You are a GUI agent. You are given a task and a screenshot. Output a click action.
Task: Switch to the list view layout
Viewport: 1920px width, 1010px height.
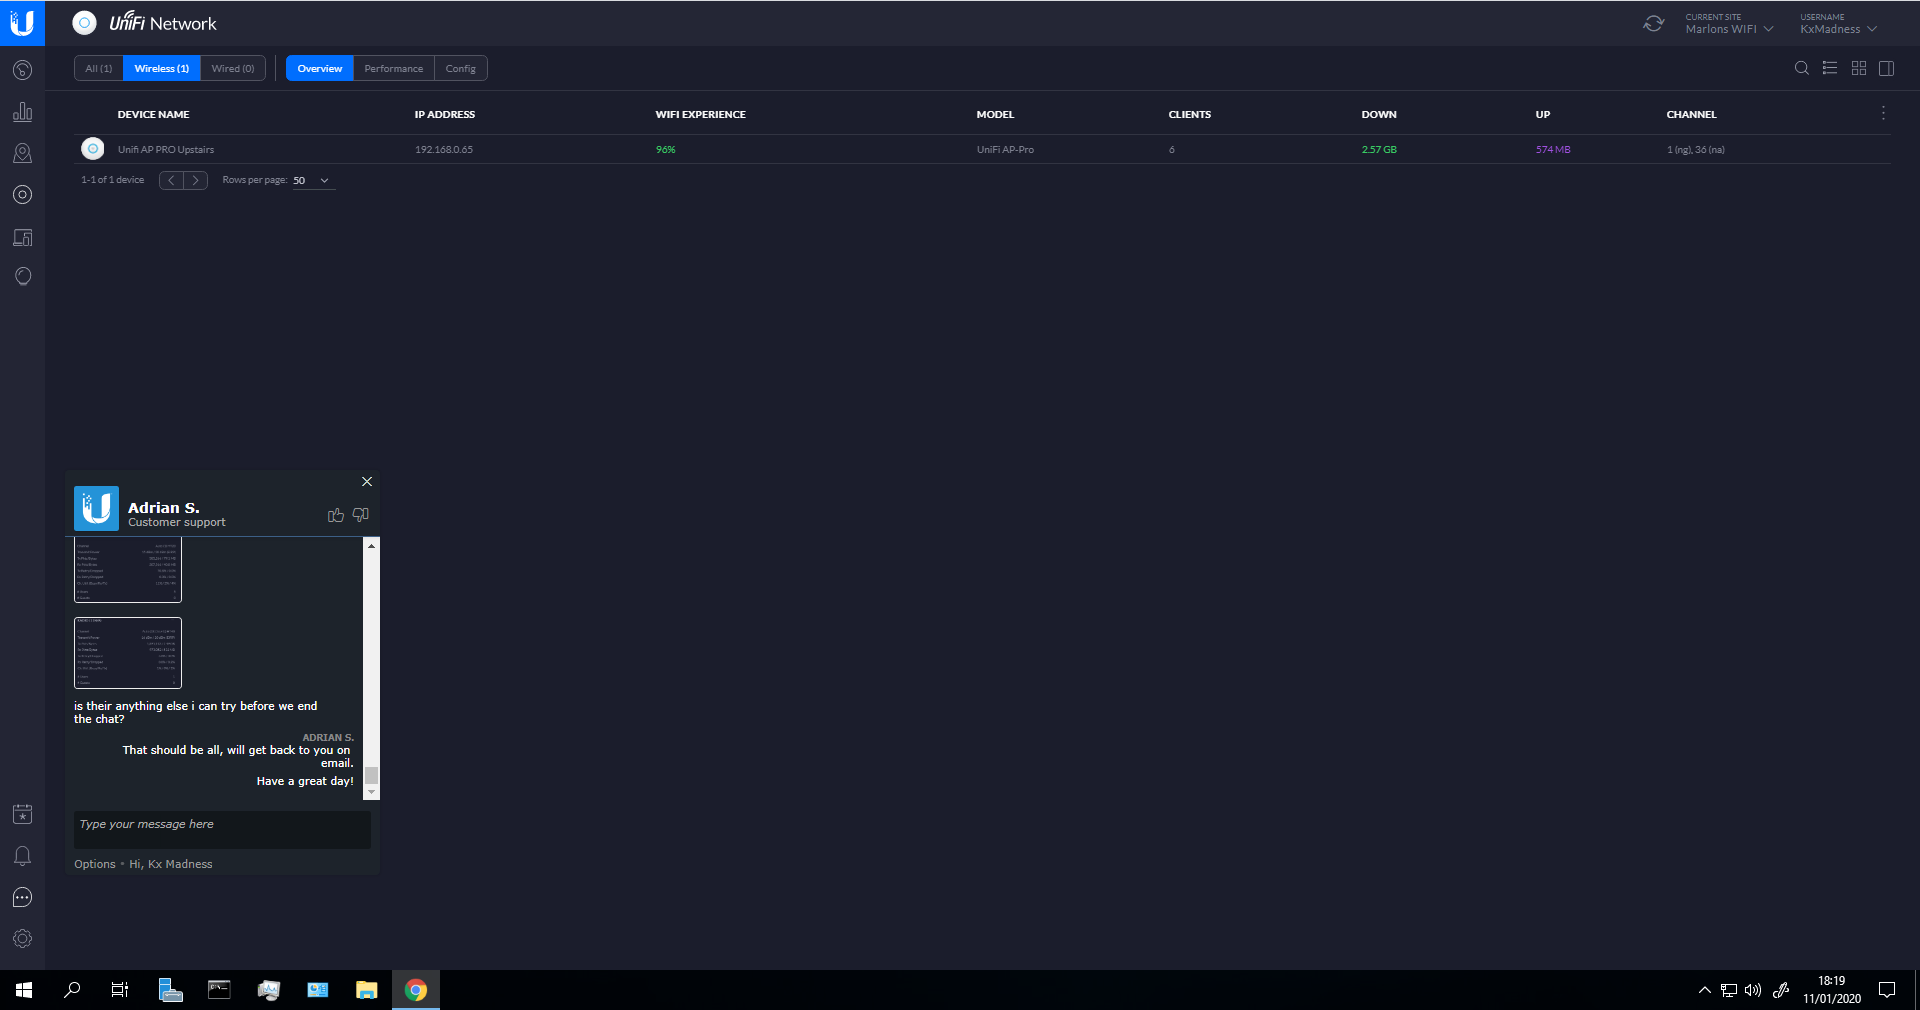[1829, 68]
